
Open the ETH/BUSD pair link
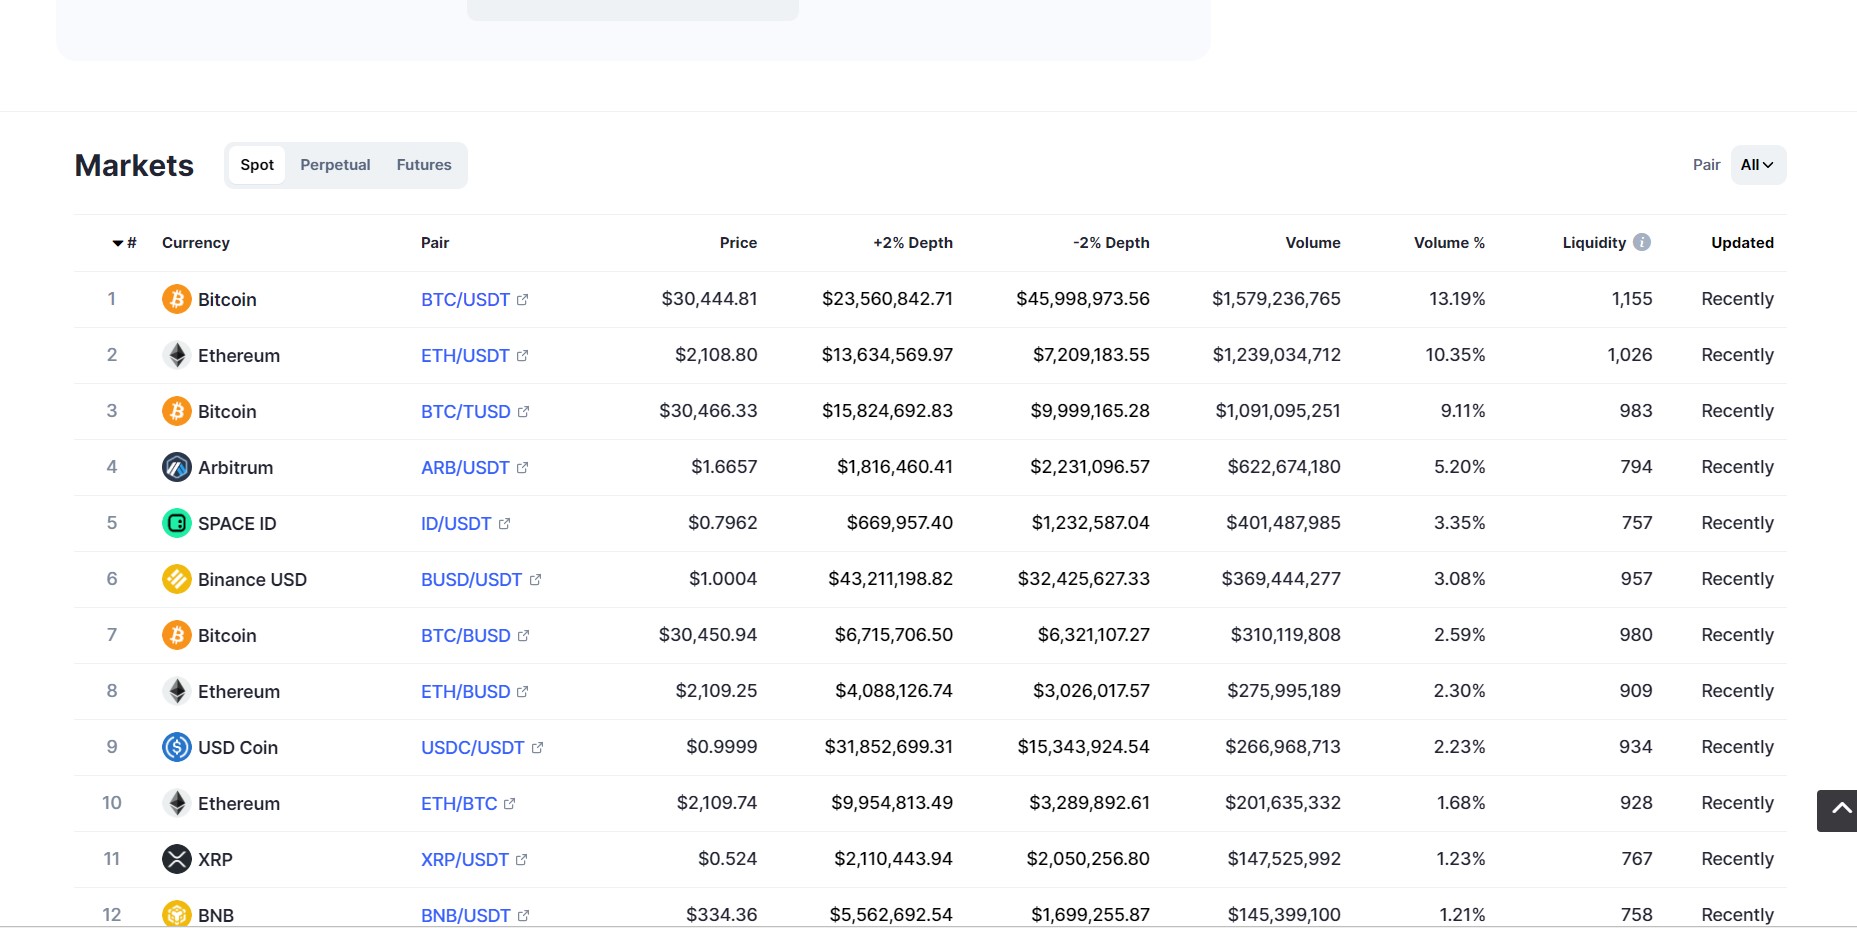[465, 691]
